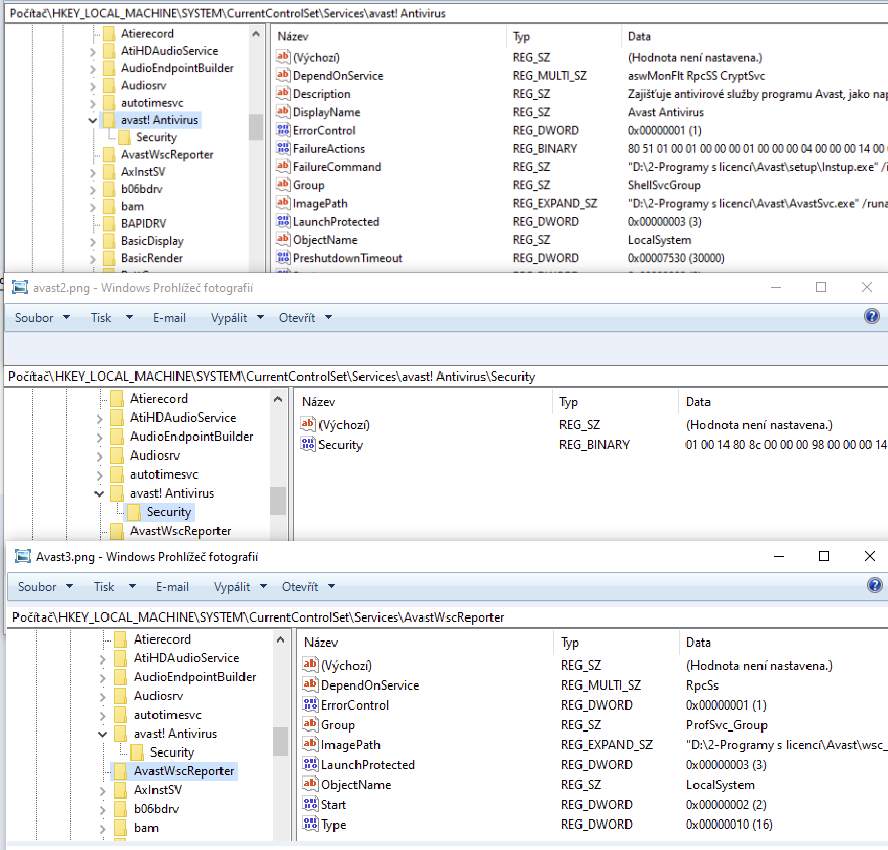Viewport: 888px width, 850px height.
Task: Open Help icon in avast2.png viewer window
Action: pyautogui.click(x=871, y=317)
